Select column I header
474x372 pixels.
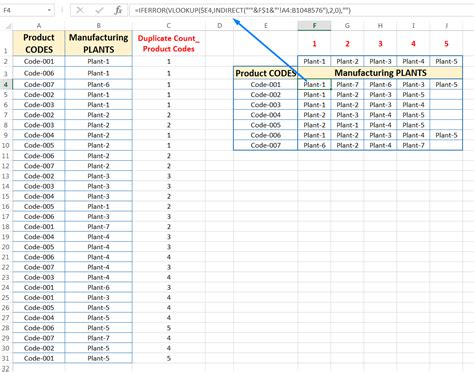click(x=413, y=26)
